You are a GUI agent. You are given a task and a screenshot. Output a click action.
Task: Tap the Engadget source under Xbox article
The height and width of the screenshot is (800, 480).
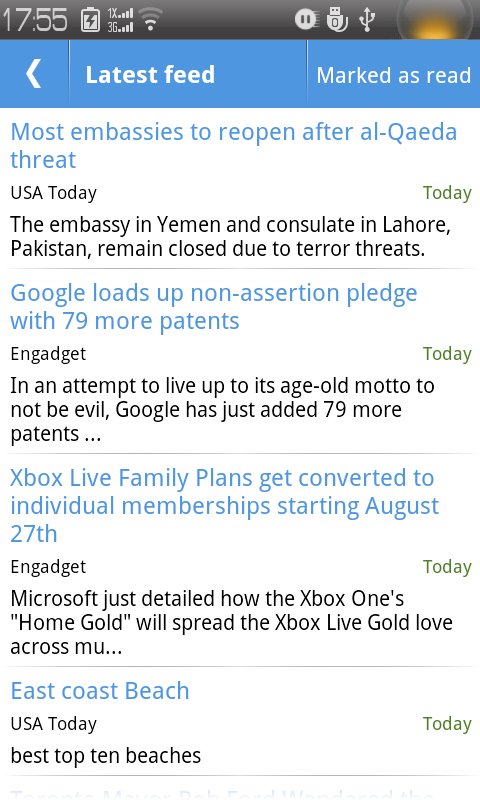pos(48,567)
